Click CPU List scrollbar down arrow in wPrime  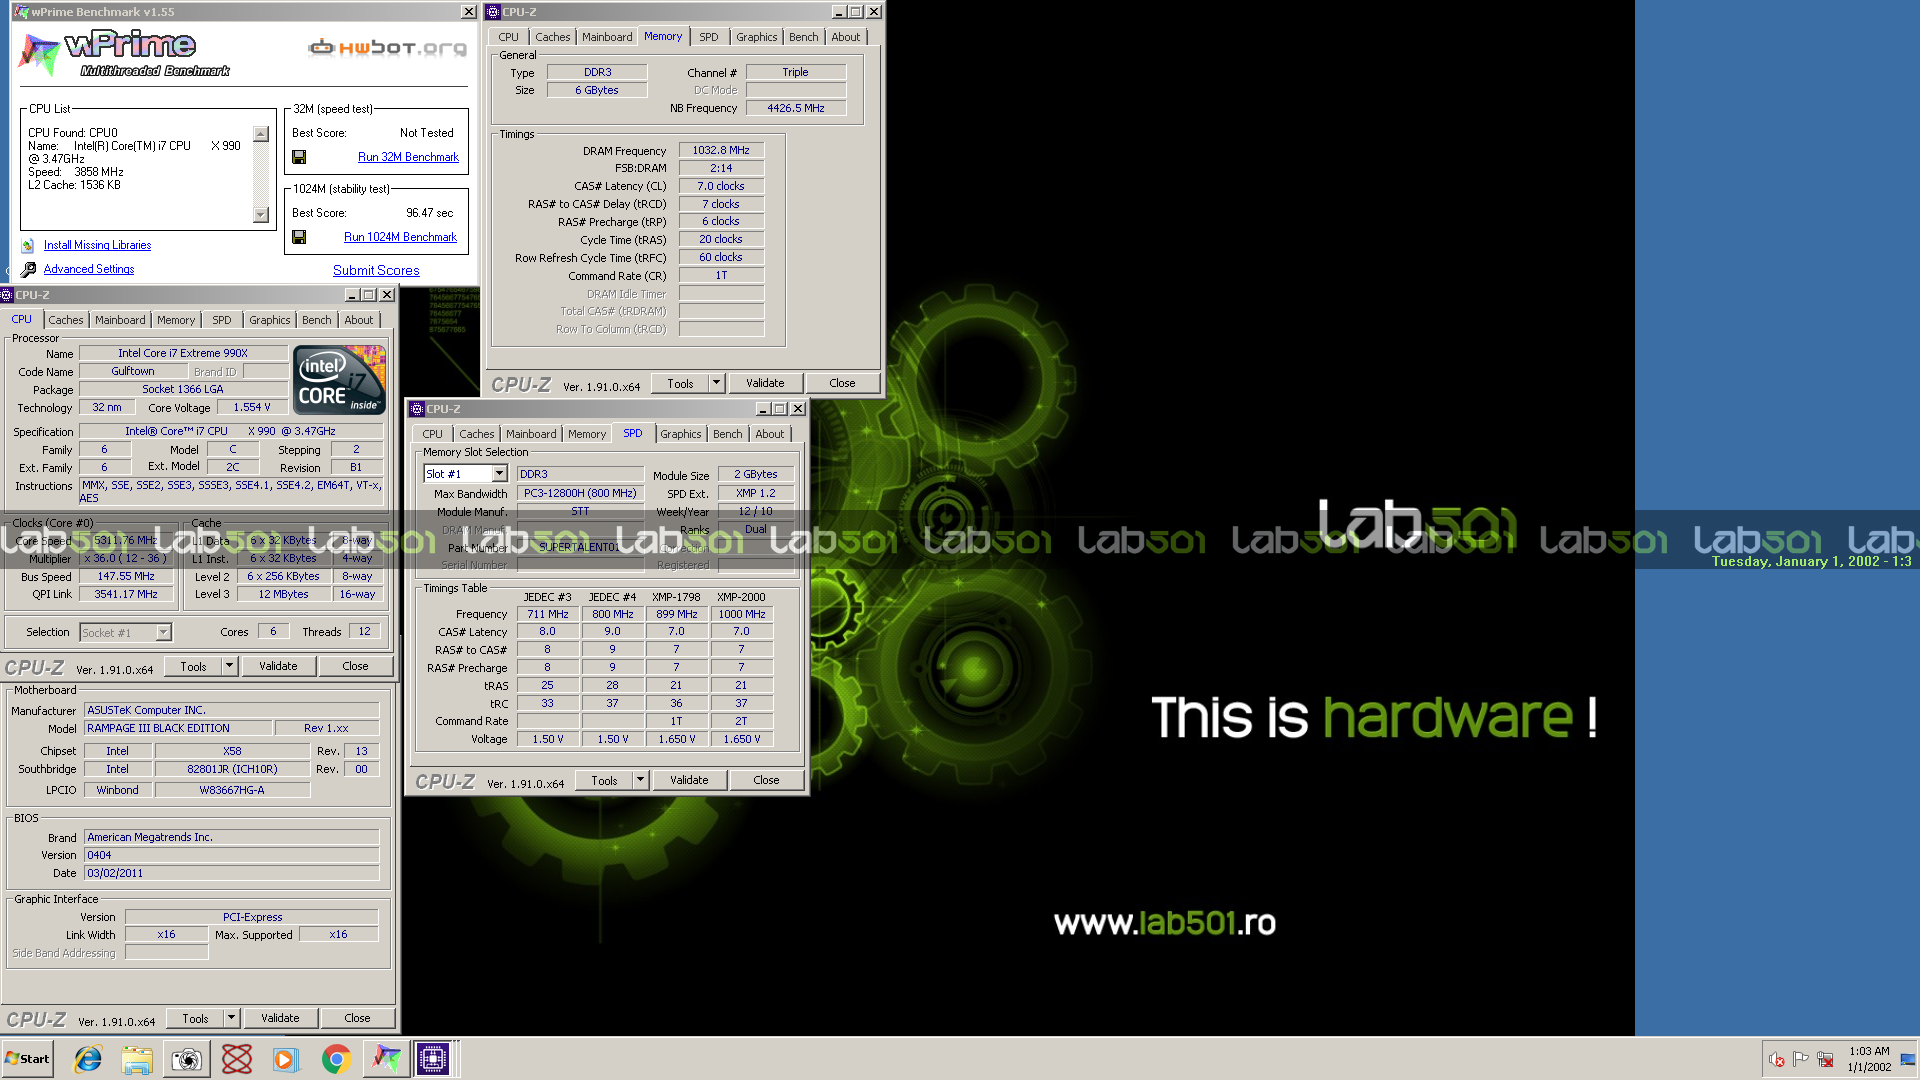point(261,215)
